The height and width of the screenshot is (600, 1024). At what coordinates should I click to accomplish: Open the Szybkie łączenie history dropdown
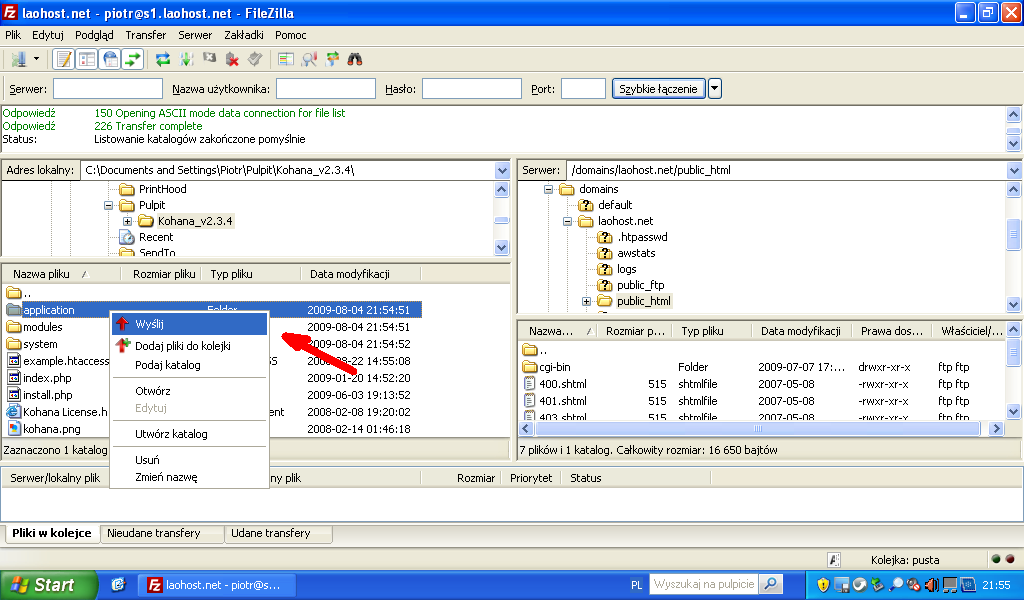point(715,89)
